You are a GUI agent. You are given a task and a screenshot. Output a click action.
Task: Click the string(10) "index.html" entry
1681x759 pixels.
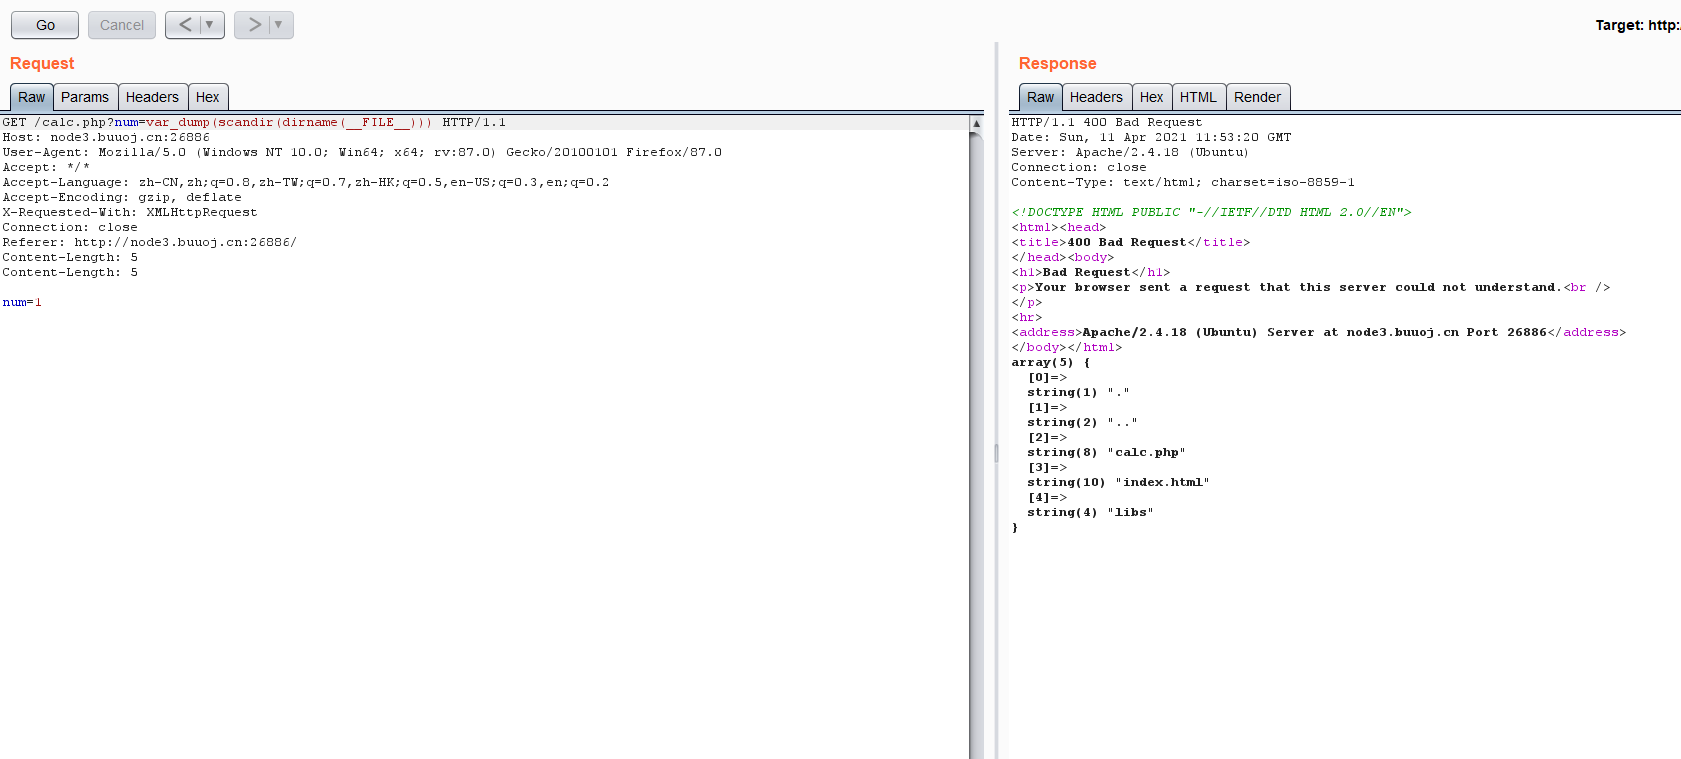(x=1118, y=482)
